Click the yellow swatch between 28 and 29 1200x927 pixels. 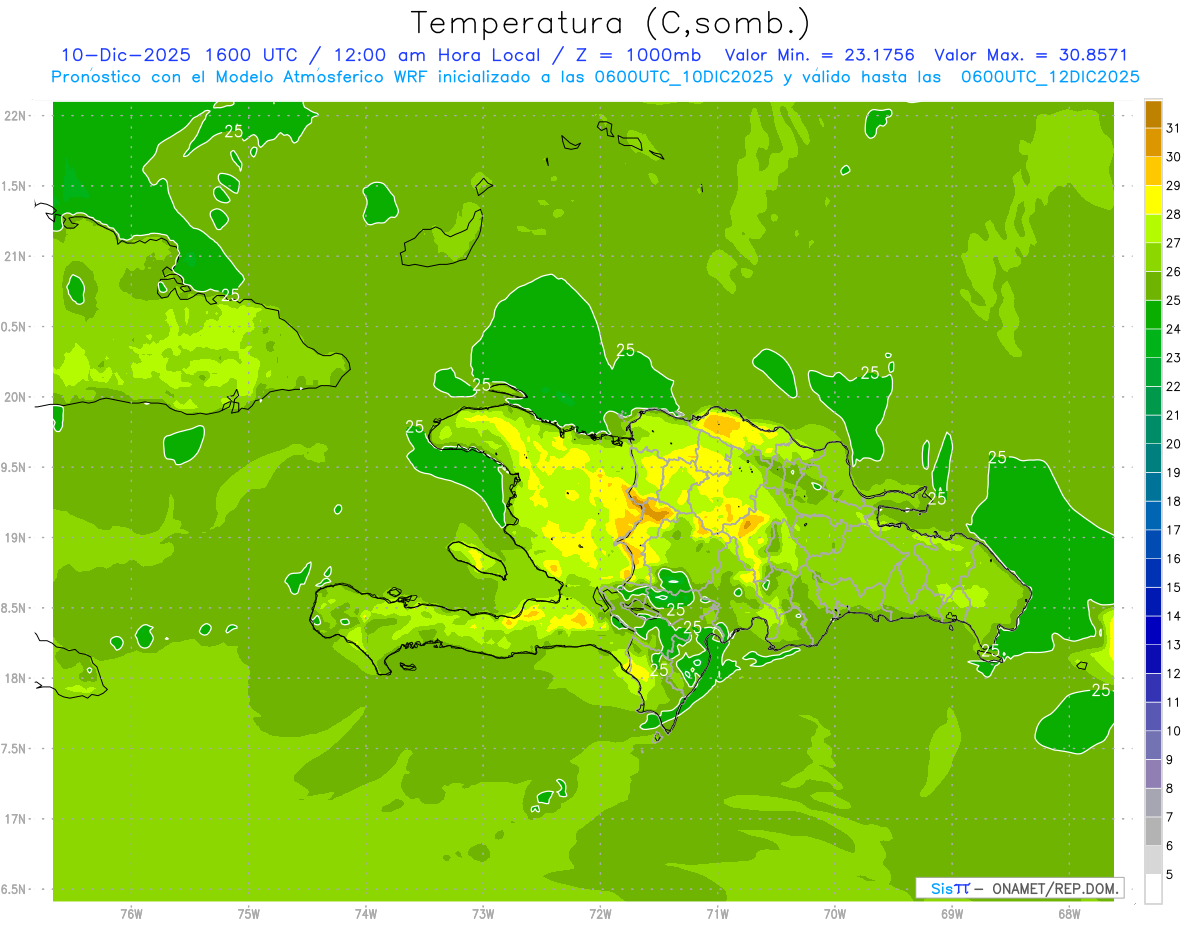[x=1153, y=200]
